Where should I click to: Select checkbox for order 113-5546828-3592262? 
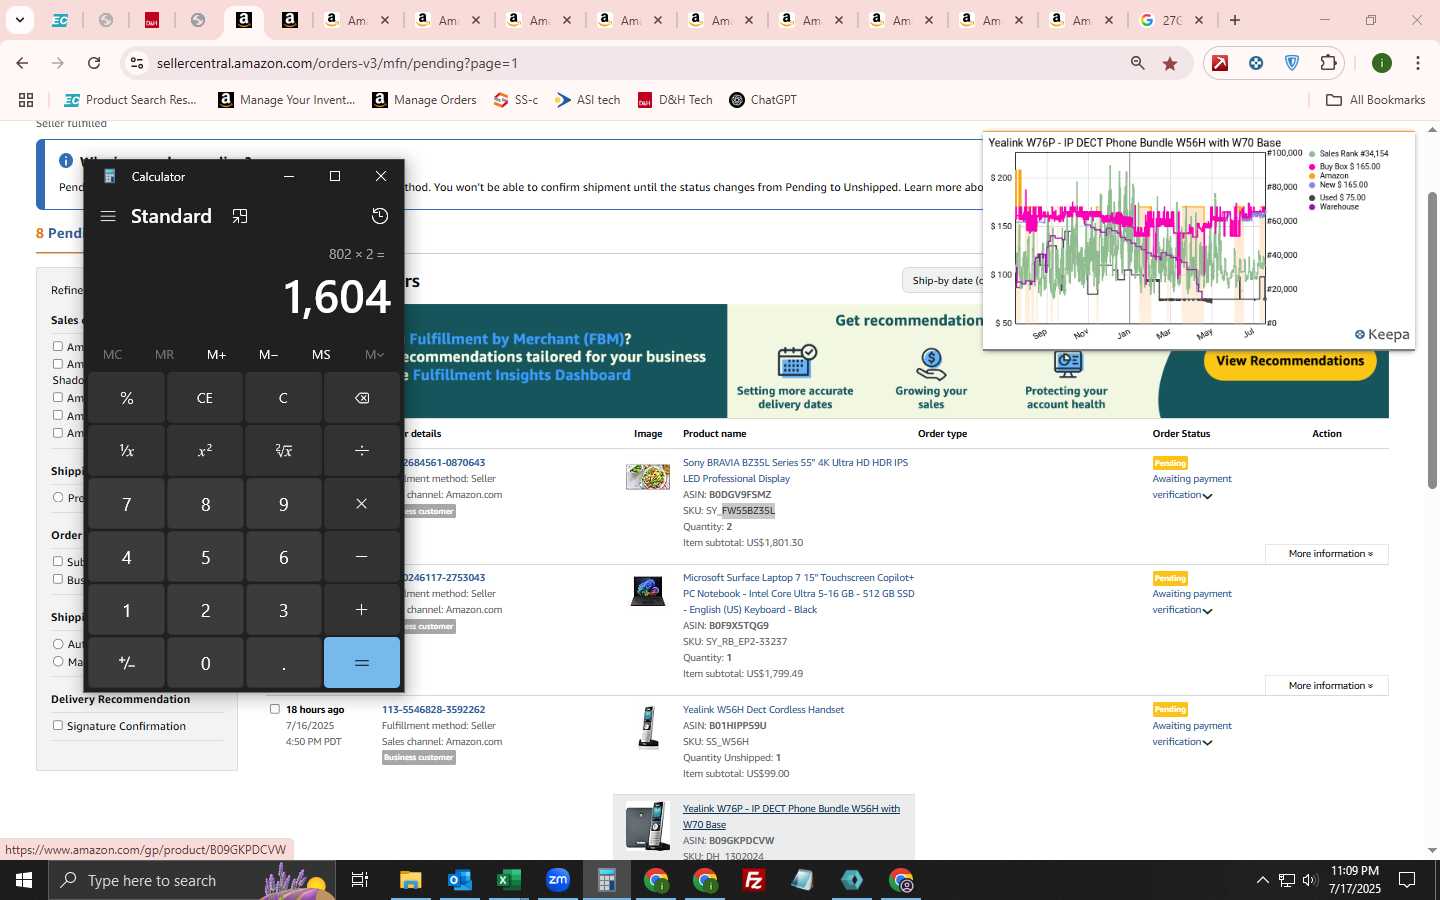click(x=275, y=709)
